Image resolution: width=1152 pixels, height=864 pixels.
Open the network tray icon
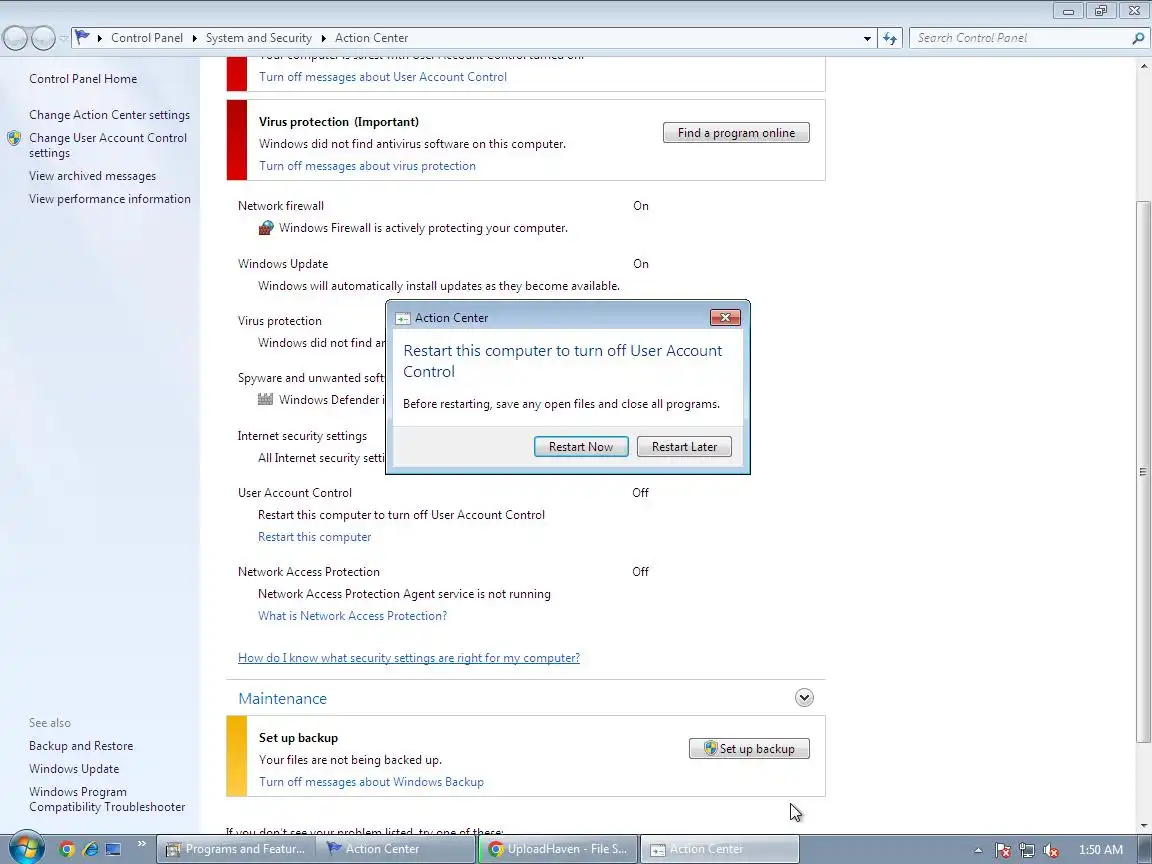pos(1027,850)
